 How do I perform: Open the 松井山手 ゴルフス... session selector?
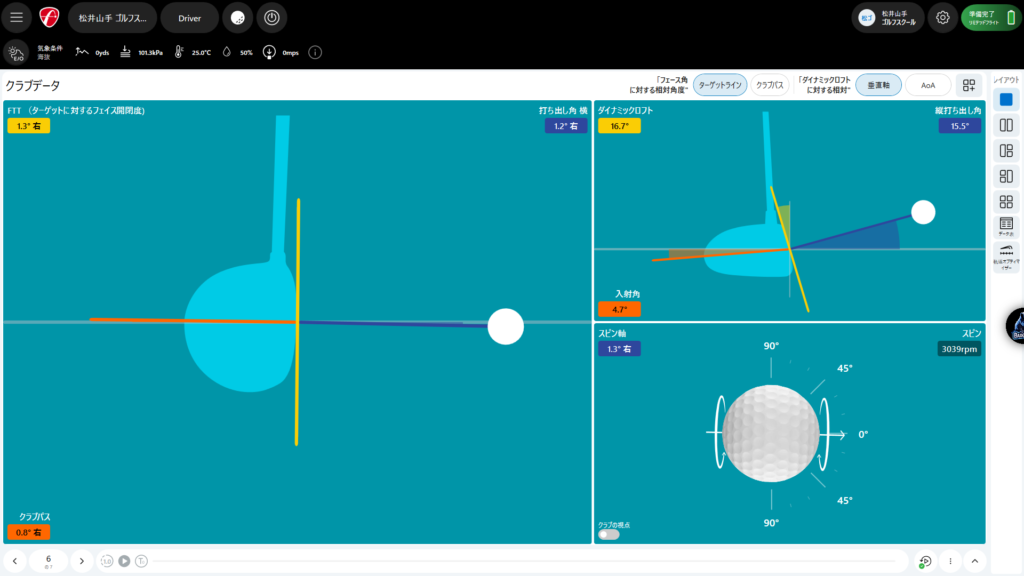click(x=112, y=18)
